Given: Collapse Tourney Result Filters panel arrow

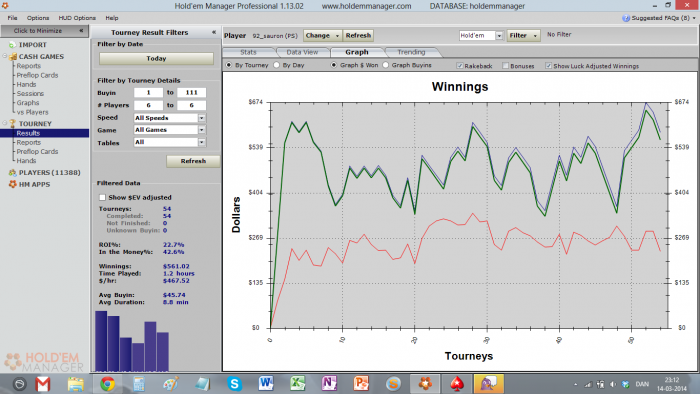Looking at the screenshot, I should coord(214,32).
